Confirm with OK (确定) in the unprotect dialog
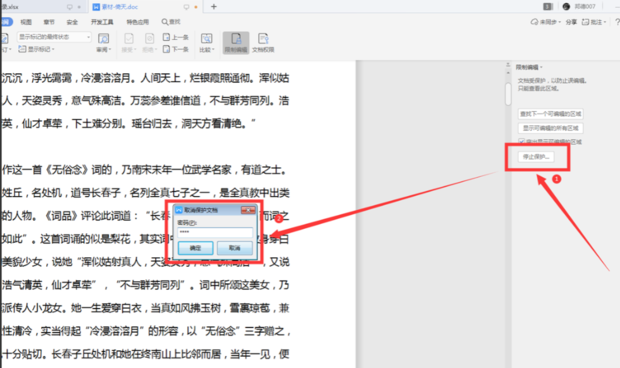Screen dimensions: 620x368 (x=195, y=248)
